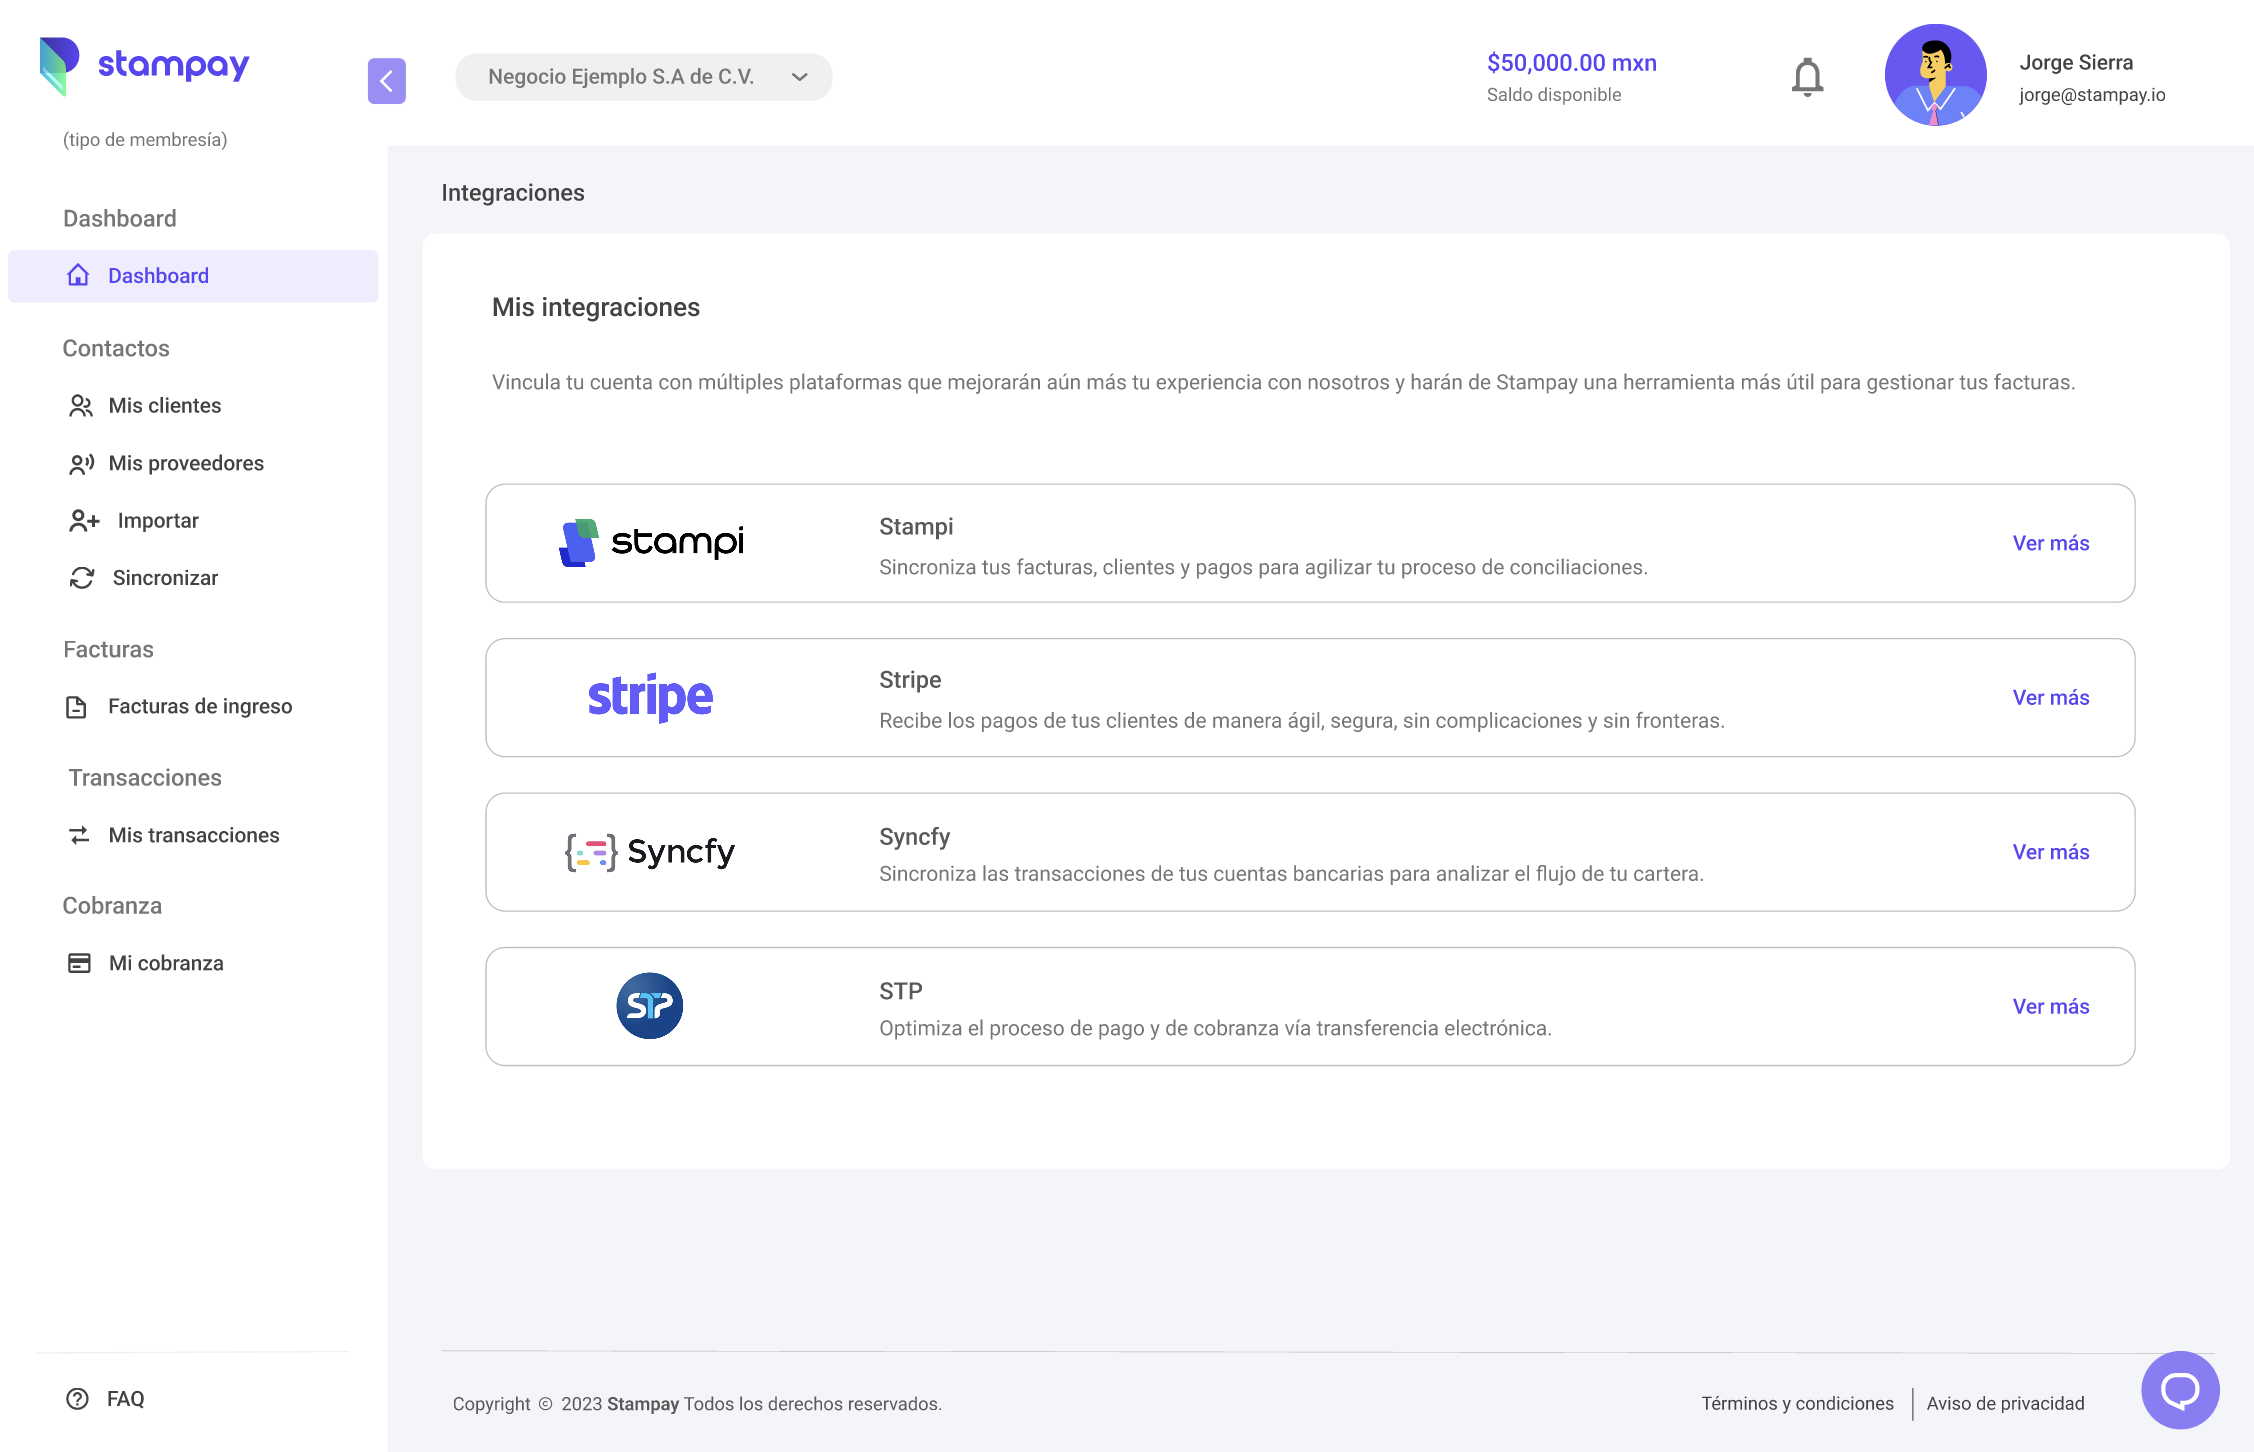2254x1452 pixels.
Task: Select the Mis proveedores speaker icon
Action: tap(81, 462)
